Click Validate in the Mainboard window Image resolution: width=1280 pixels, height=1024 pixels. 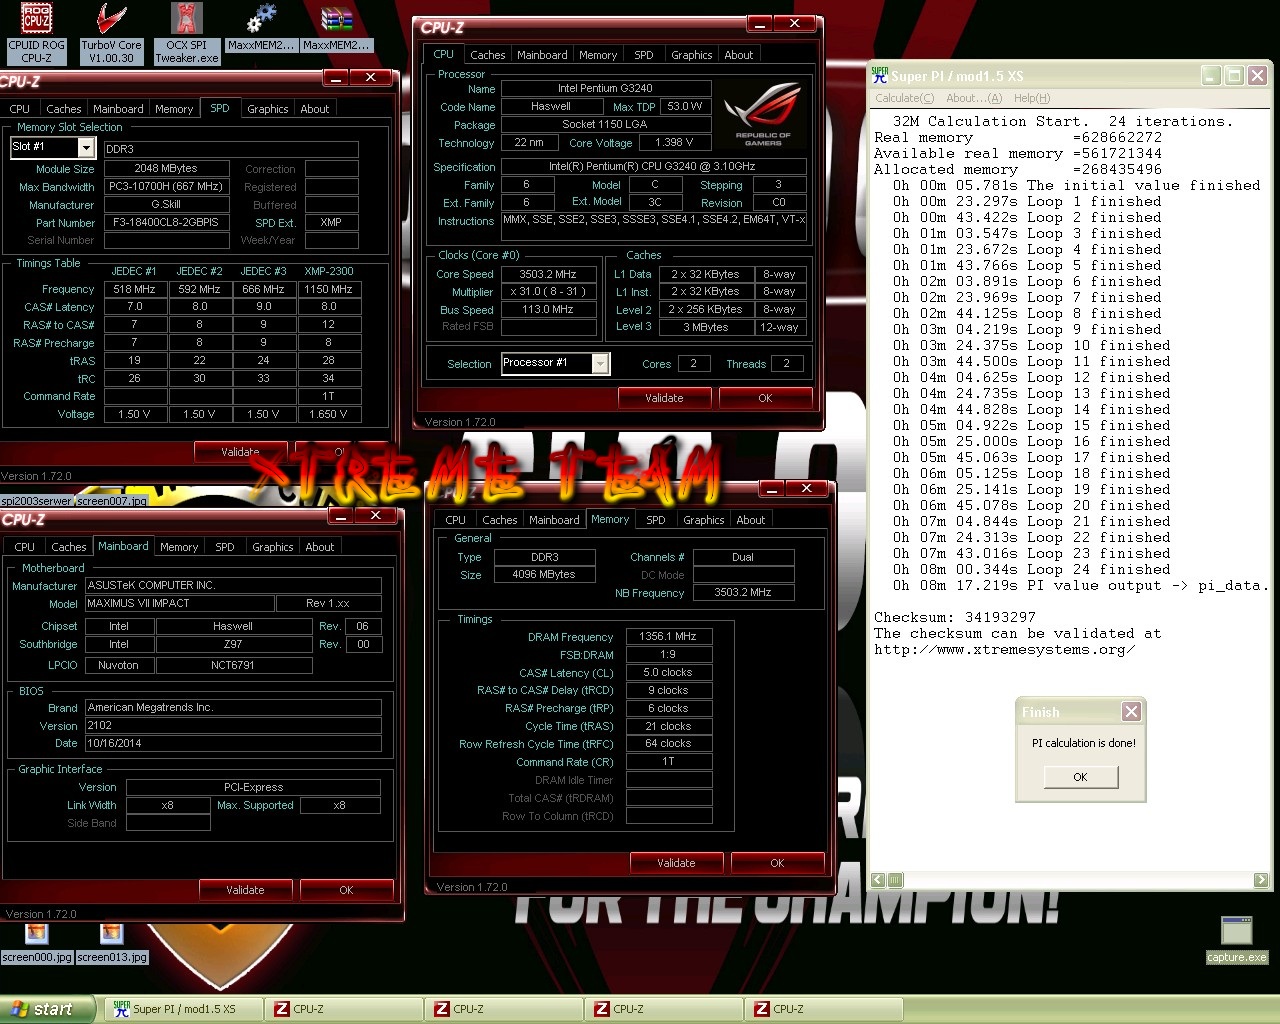point(245,890)
